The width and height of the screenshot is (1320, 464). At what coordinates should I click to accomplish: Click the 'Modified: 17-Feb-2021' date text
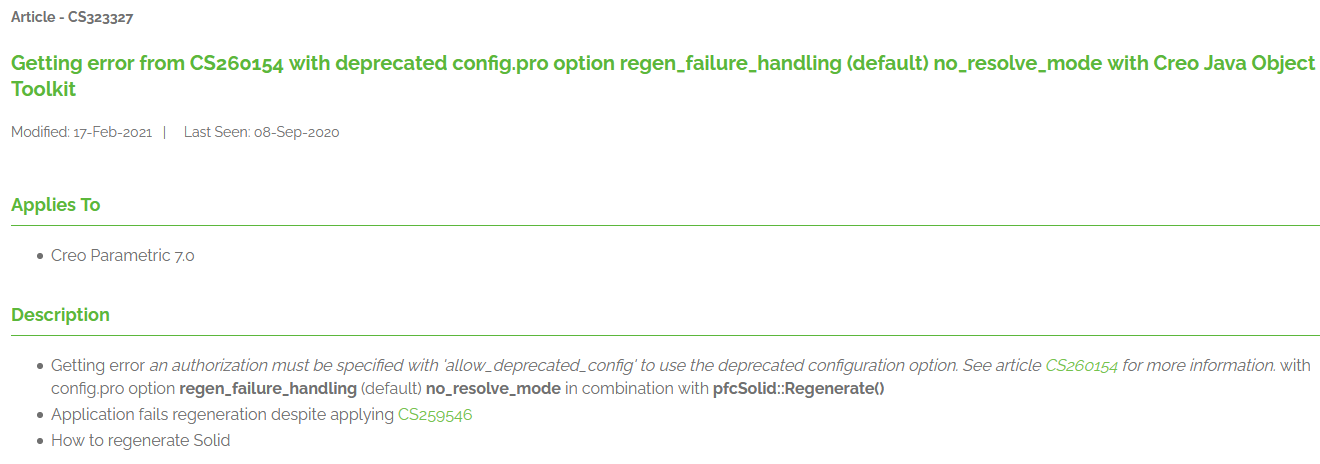coord(82,132)
